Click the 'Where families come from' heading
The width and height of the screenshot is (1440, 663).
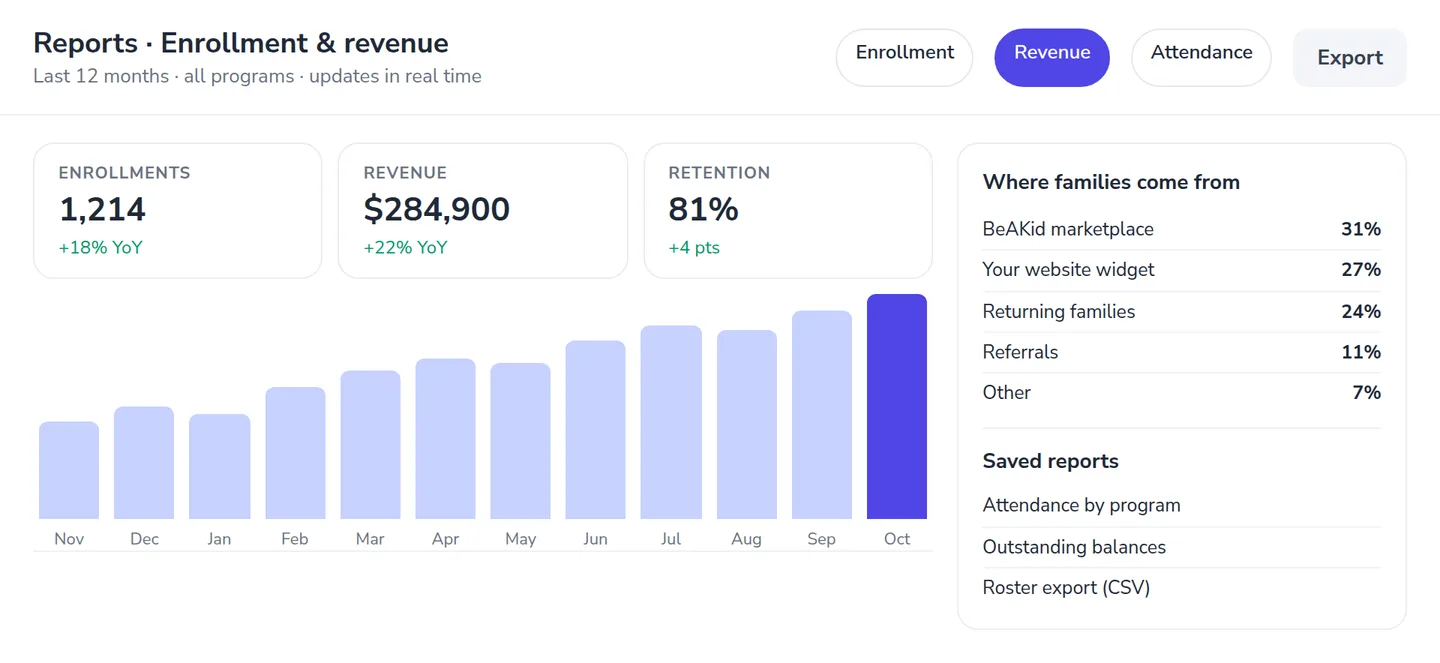tap(1111, 182)
